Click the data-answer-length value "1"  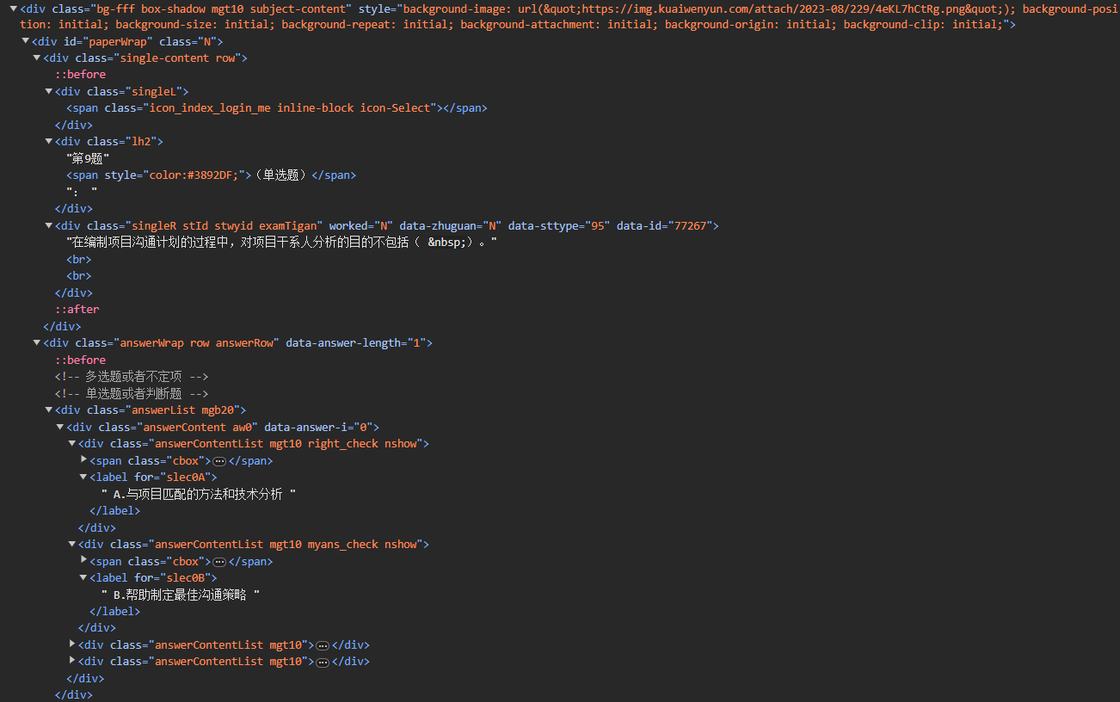click(x=418, y=343)
